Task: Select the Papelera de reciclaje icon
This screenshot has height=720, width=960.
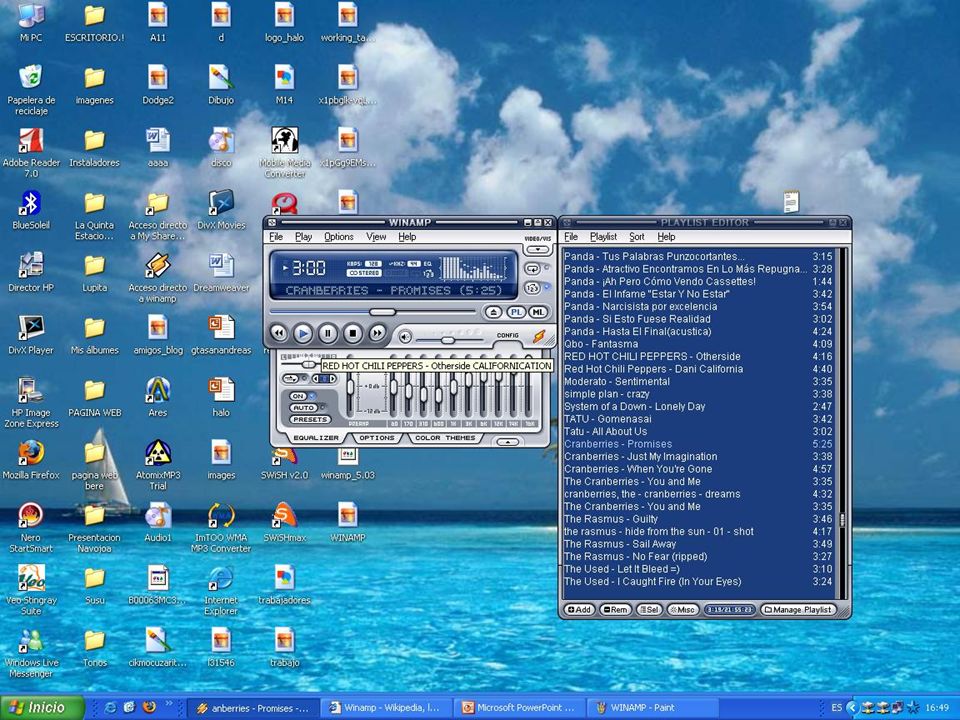Action: (31, 91)
